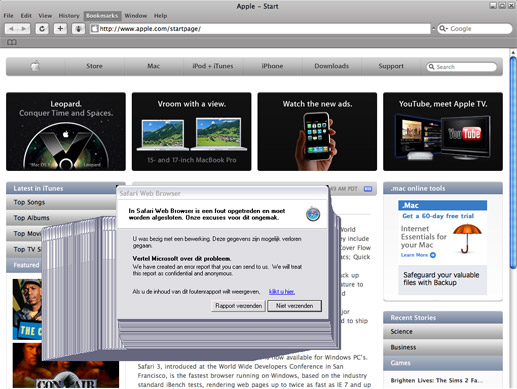Expand the Science stories section

pyautogui.click(x=443, y=332)
